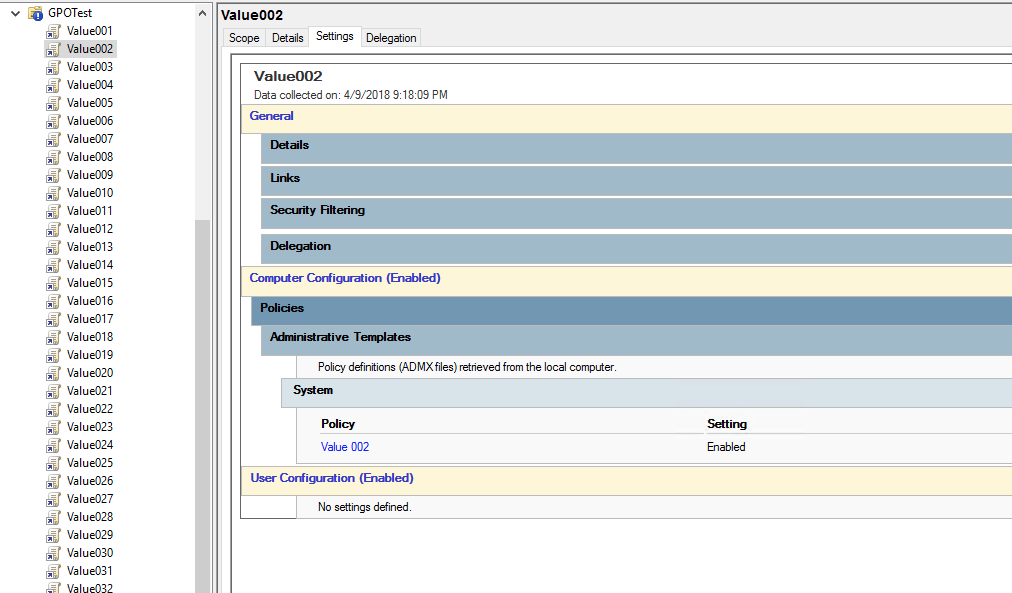The image size is (1012, 593).
Task: Click the Value030 GPO link icon
Action: [54, 553]
